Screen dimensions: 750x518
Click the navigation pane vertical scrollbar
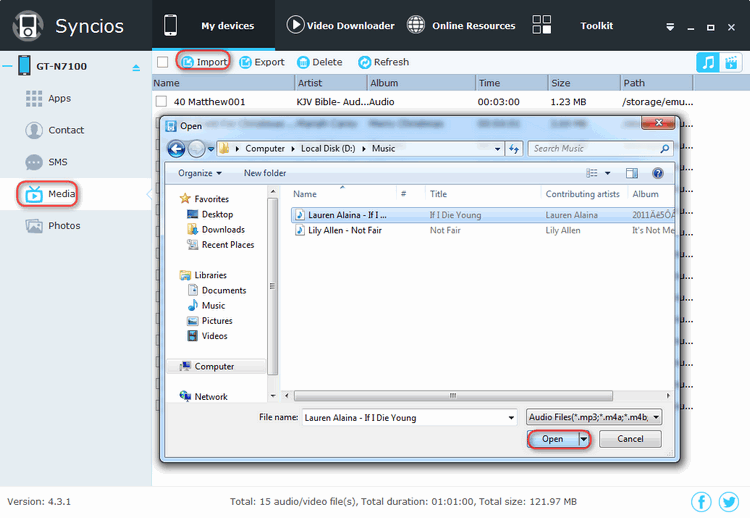coord(272,287)
